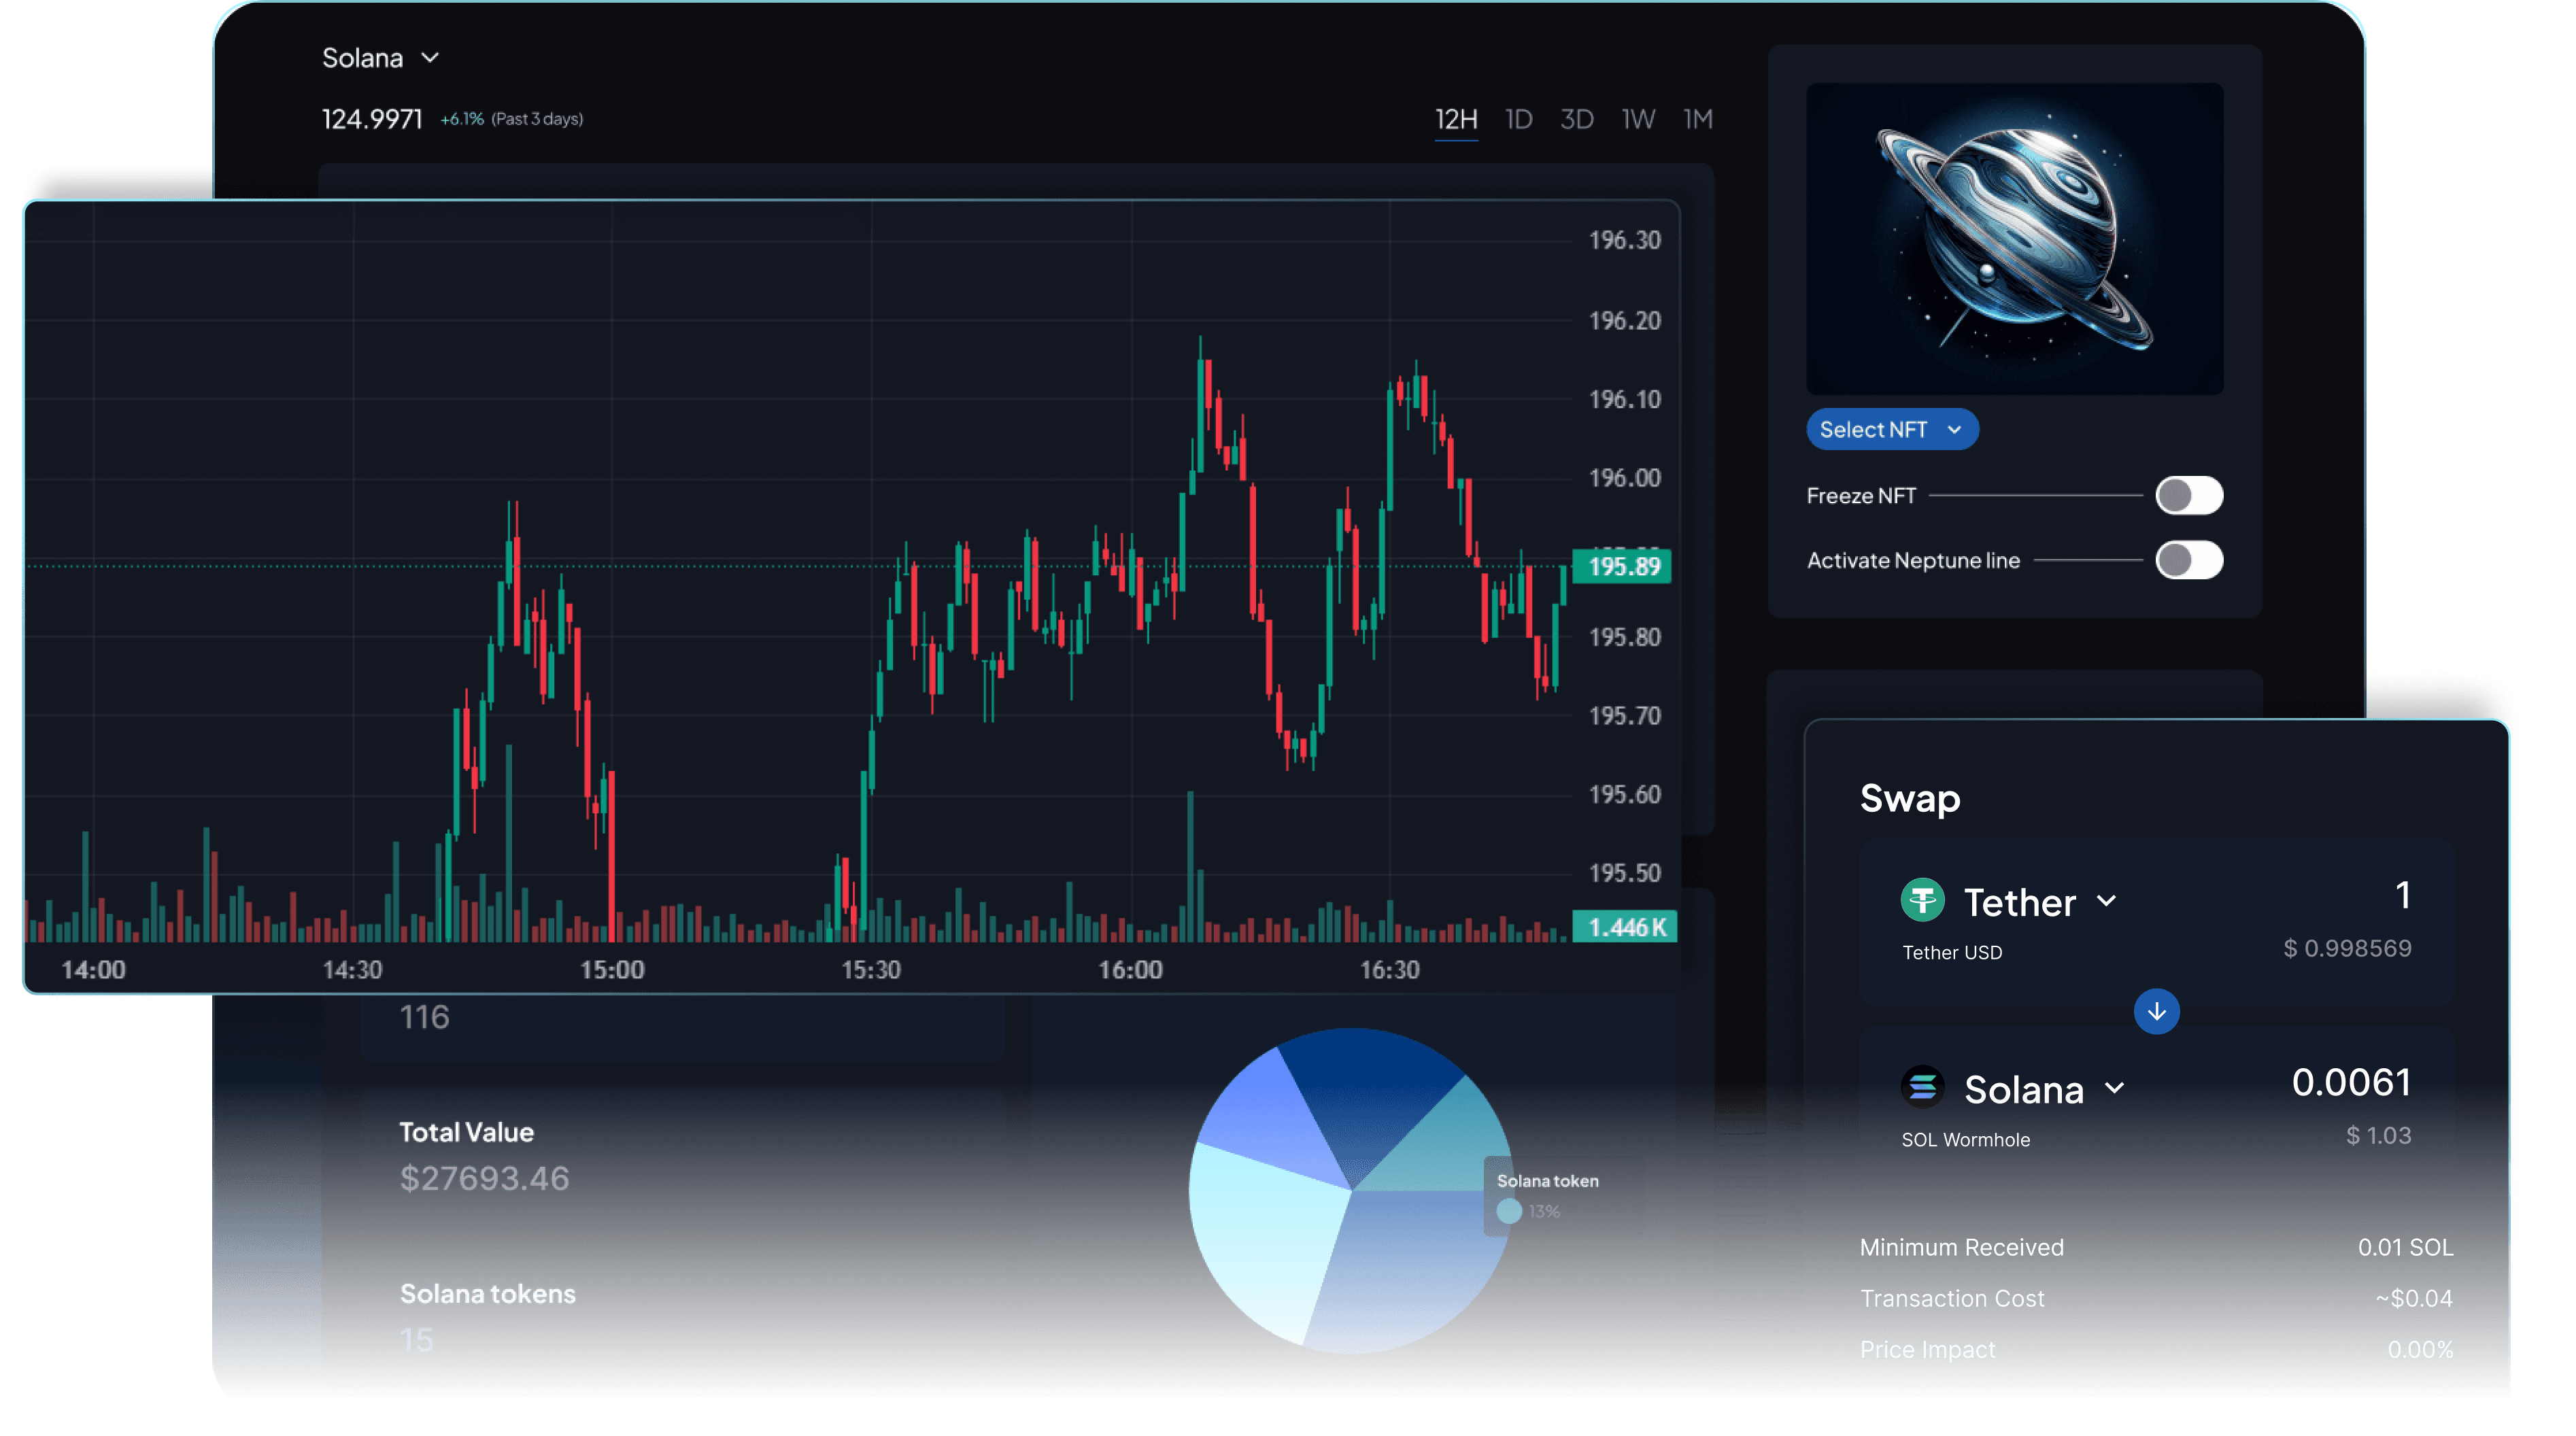Click the $ 0.998569 Tether price
Image resolution: width=2576 pixels, height=1436 pixels.
tap(2347, 948)
